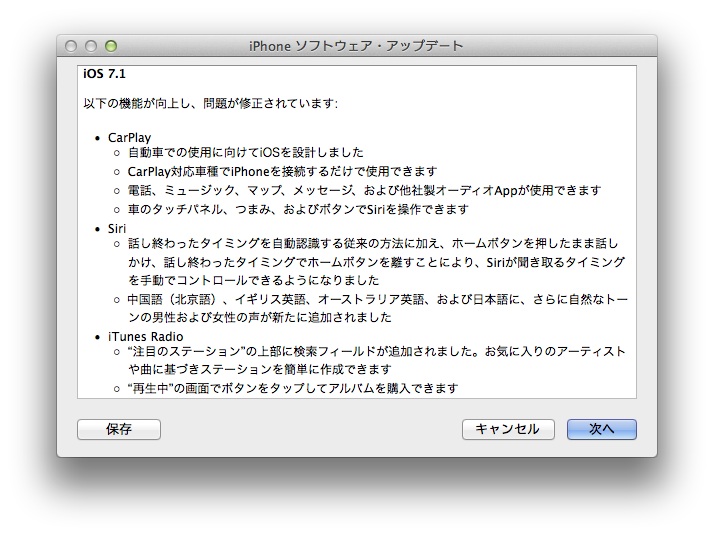Click the line starting 電話、ミュージック、マップ
Image resolution: width=714 pixels, height=536 pixels.
point(364,190)
